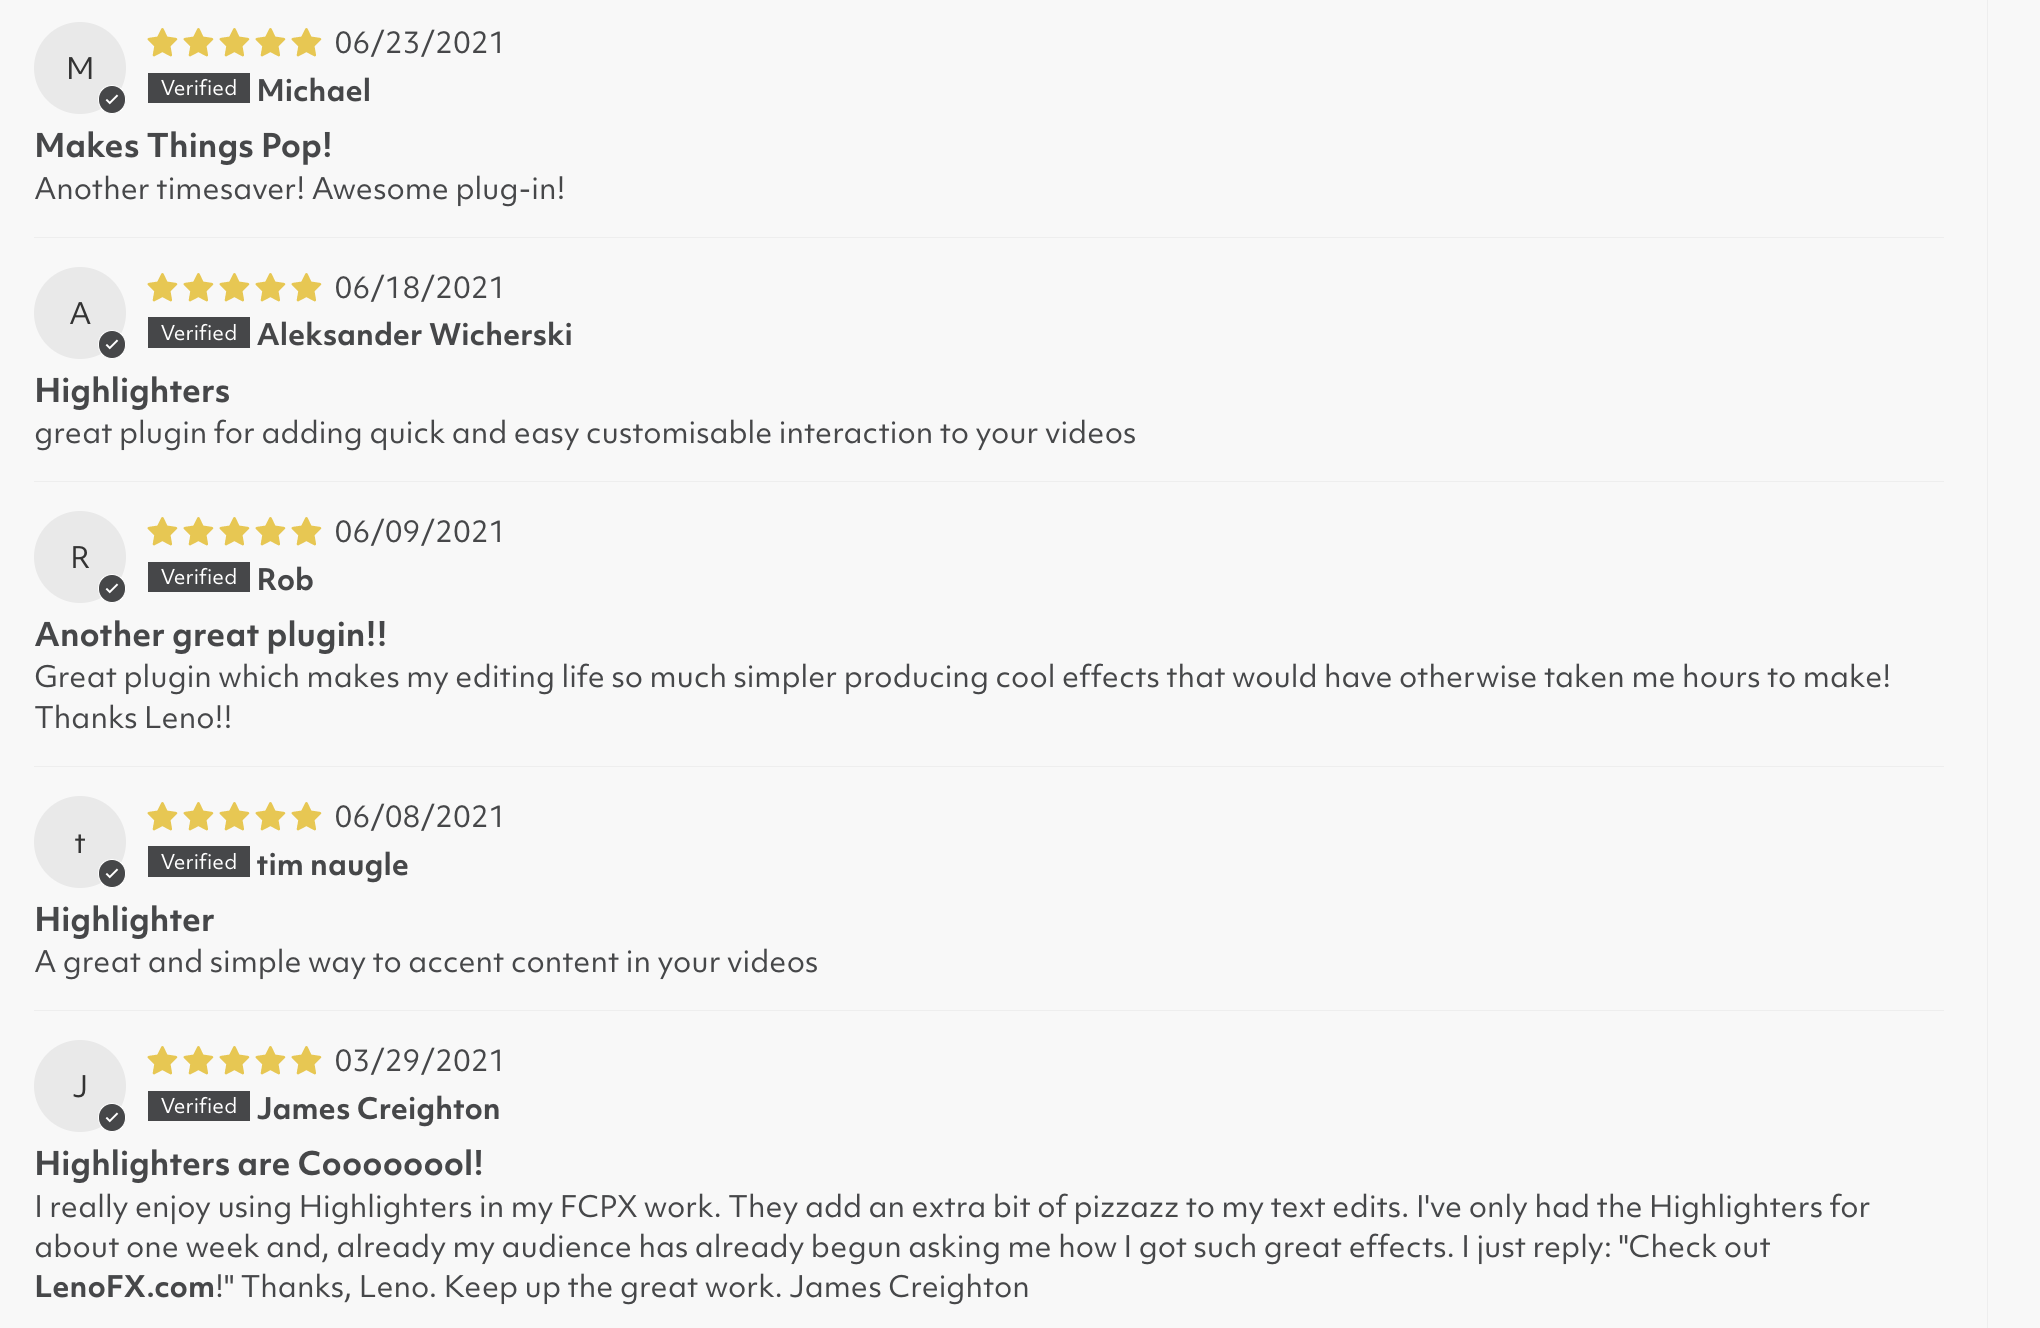Click the reviewer name Aleksander Wicherski
Viewport: 2040px width, 1328px height.
(x=414, y=334)
